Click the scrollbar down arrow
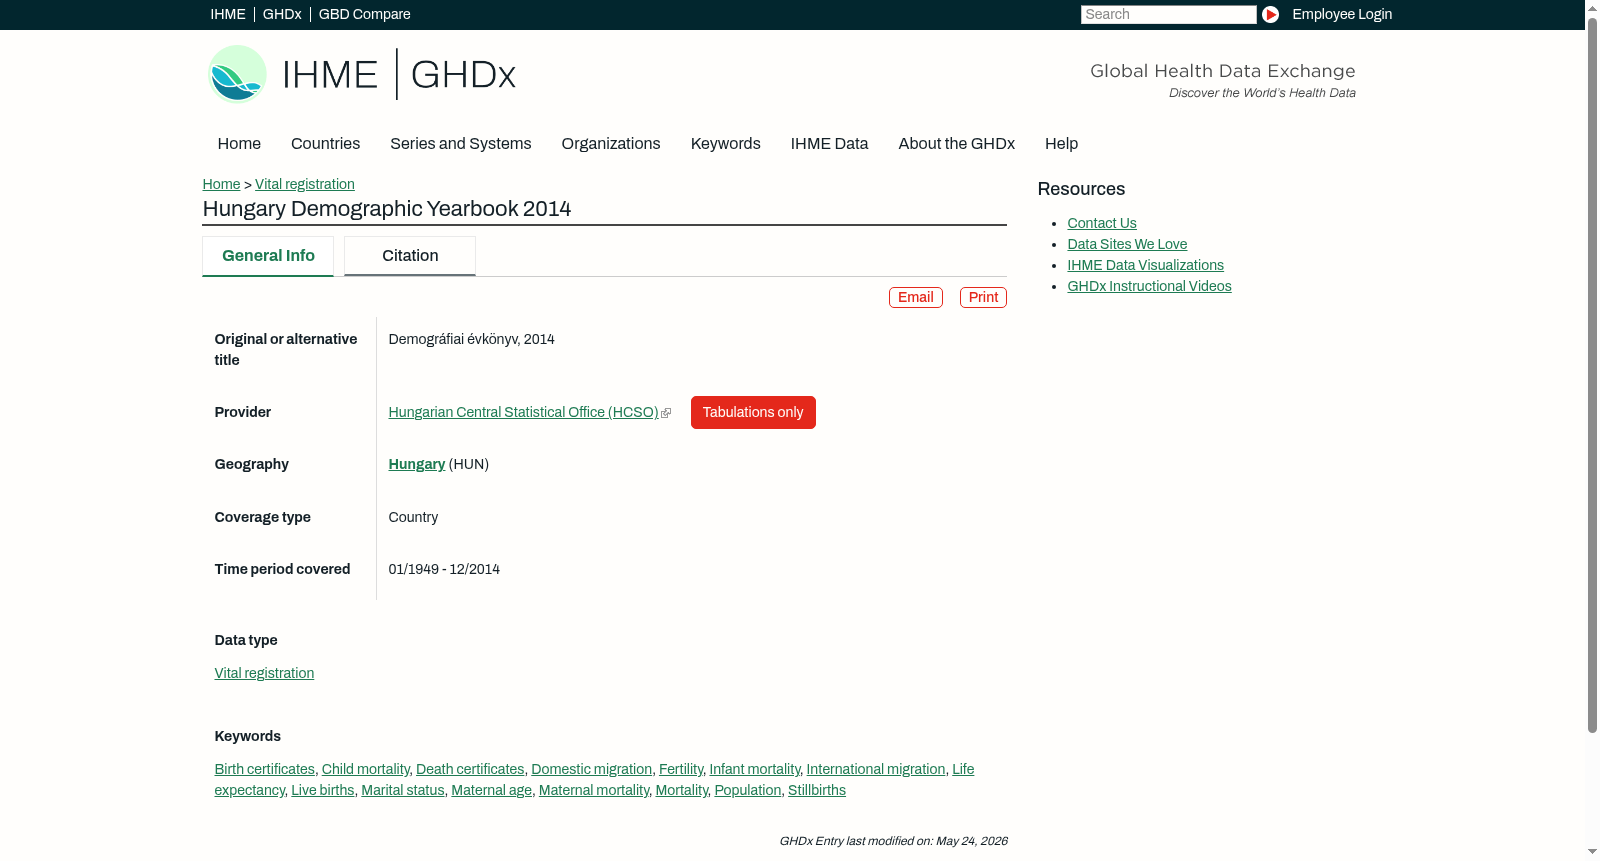 click(x=1592, y=852)
